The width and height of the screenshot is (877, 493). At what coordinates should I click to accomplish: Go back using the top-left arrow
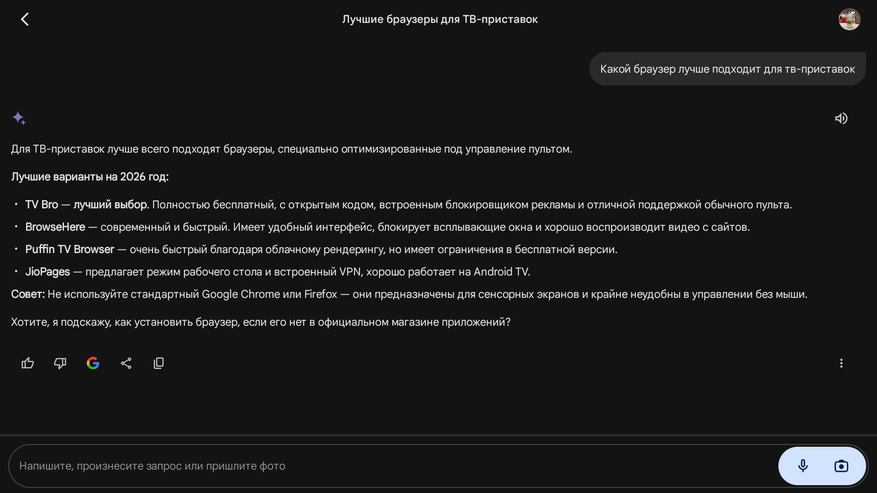pyautogui.click(x=25, y=19)
